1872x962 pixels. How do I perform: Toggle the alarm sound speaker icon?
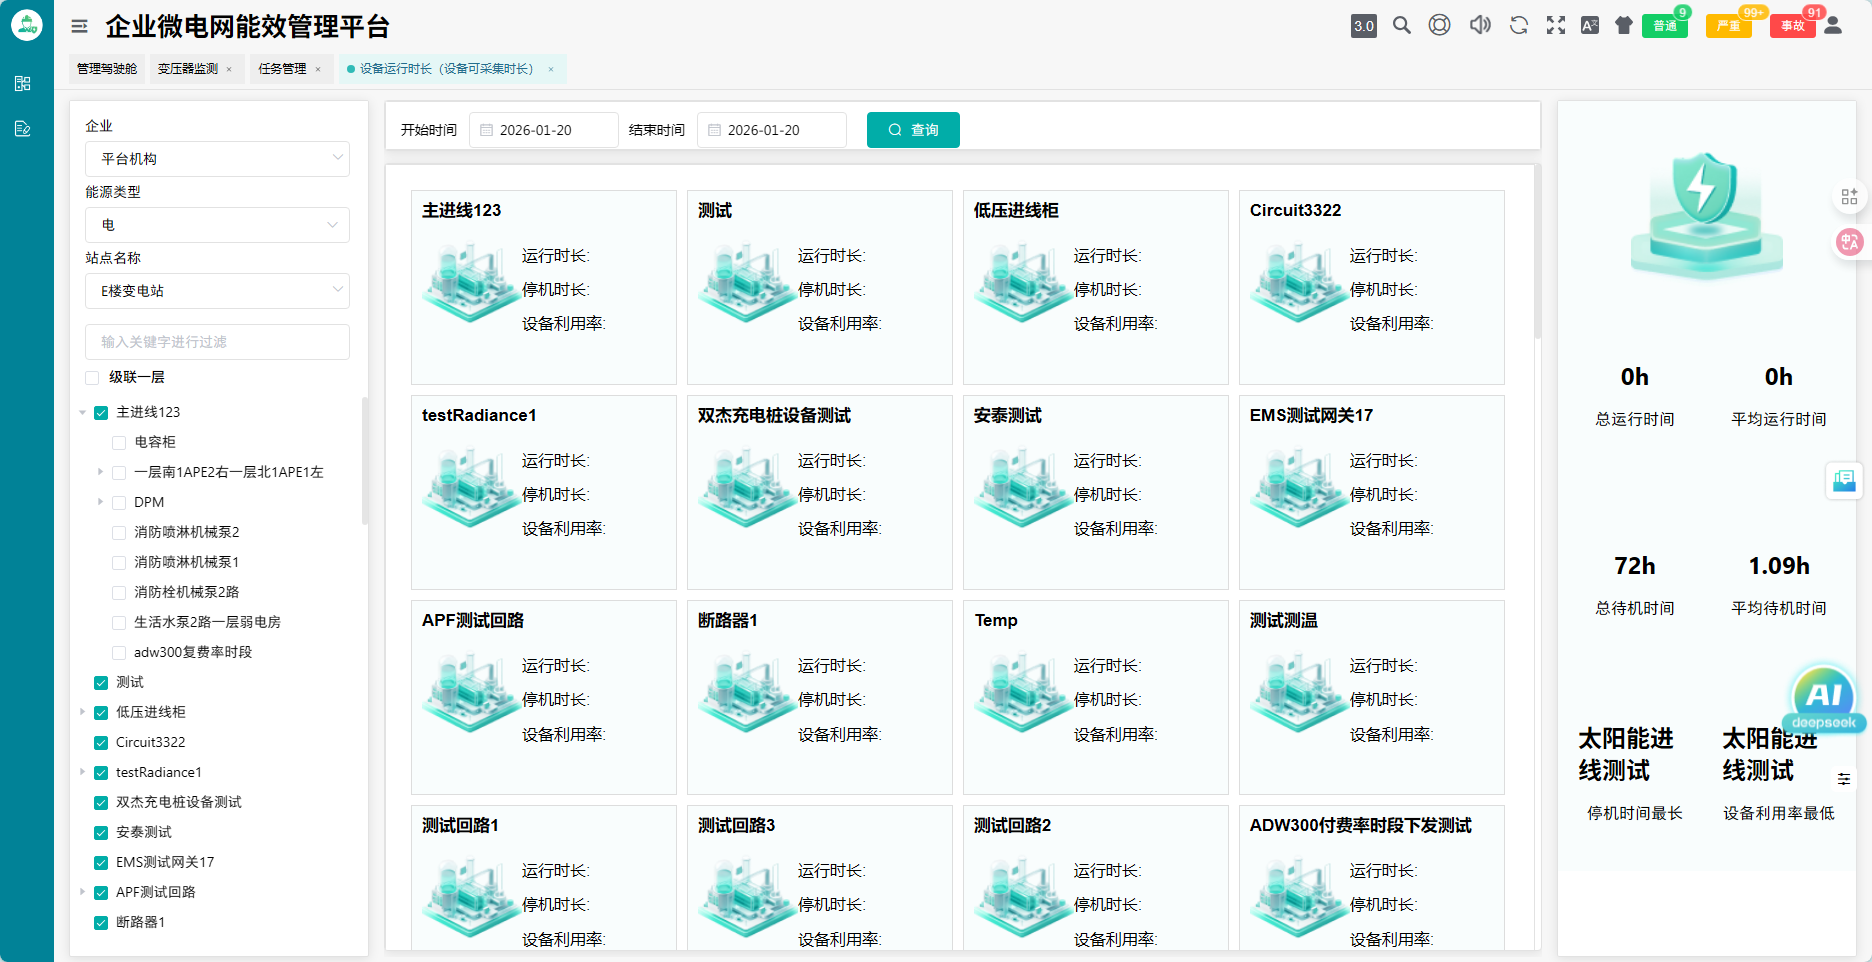pyautogui.click(x=1480, y=26)
